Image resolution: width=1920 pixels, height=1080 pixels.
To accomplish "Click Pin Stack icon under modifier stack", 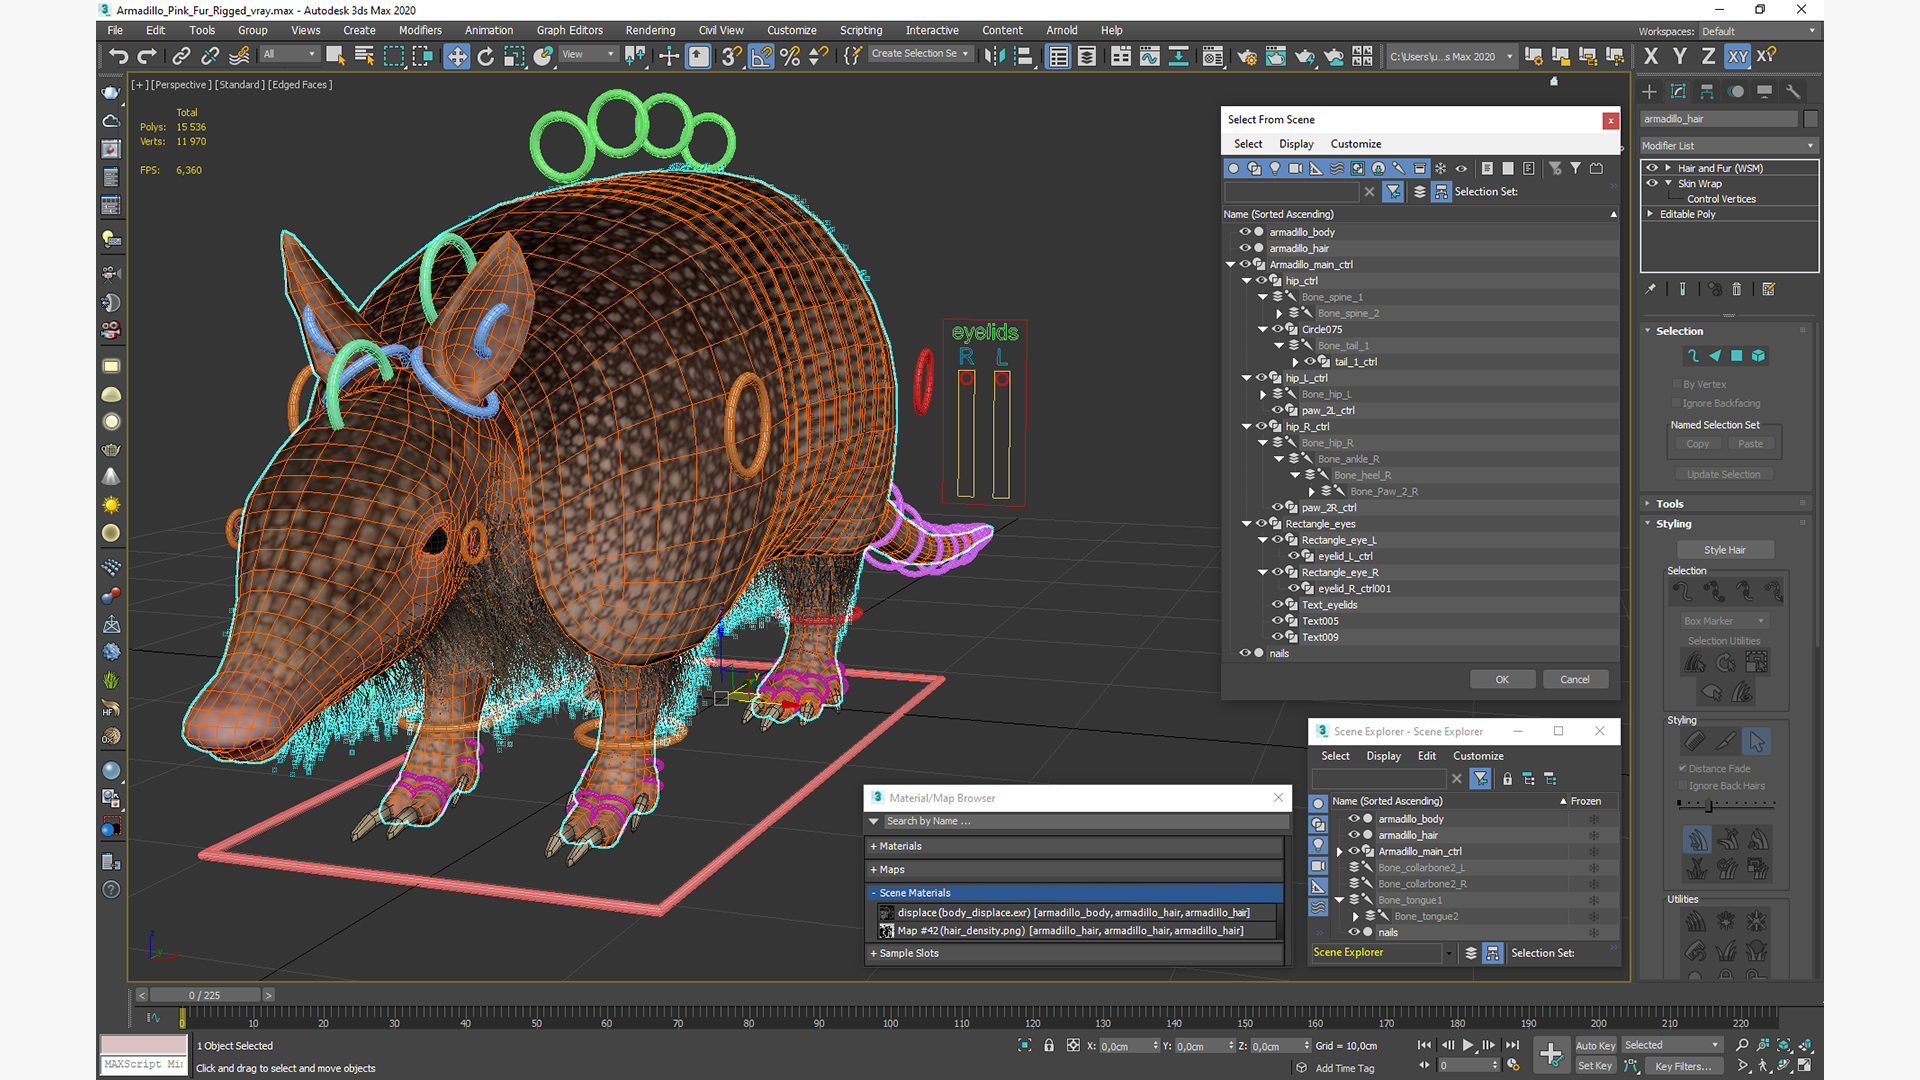I will (x=1651, y=289).
